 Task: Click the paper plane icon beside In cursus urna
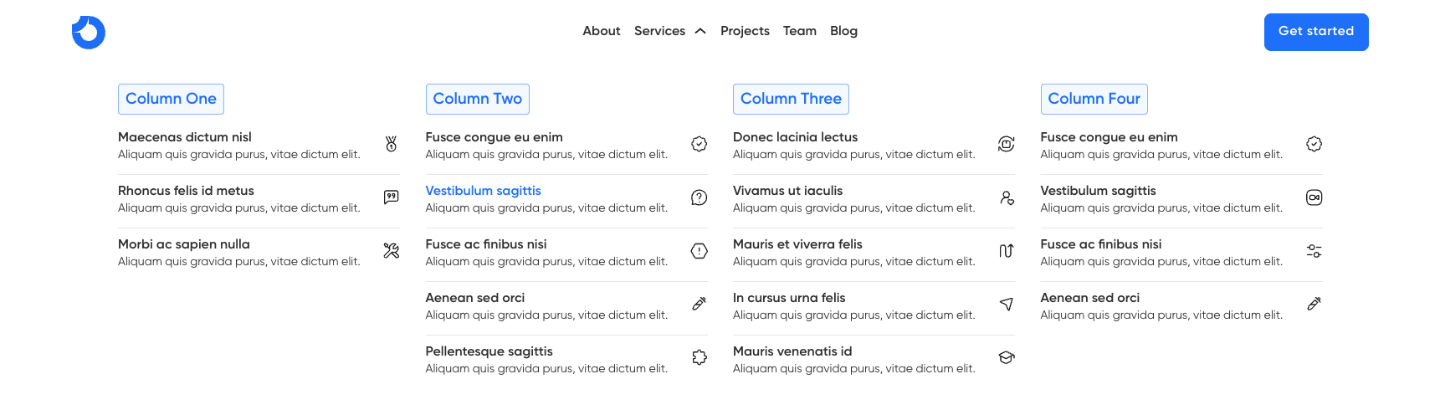point(1007,304)
